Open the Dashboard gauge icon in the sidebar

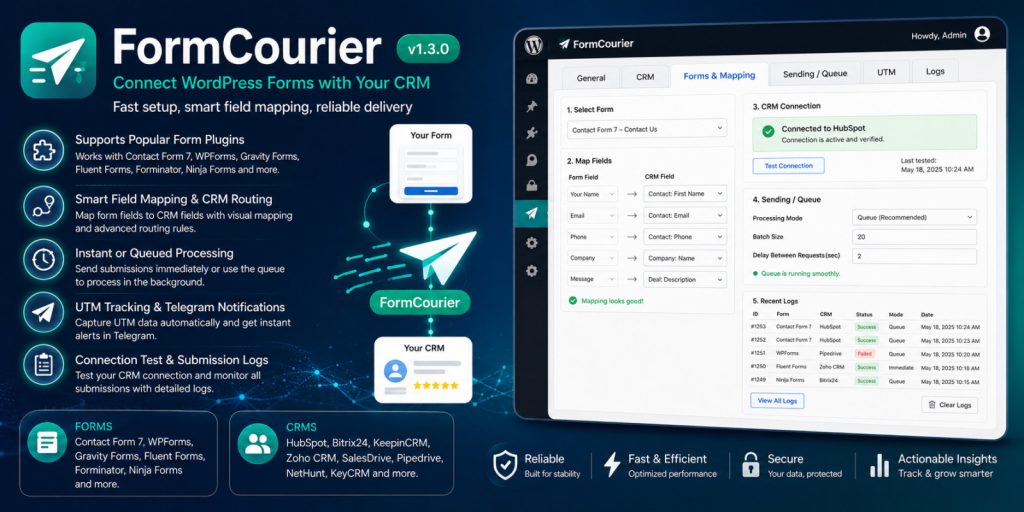pyautogui.click(x=532, y=79)
